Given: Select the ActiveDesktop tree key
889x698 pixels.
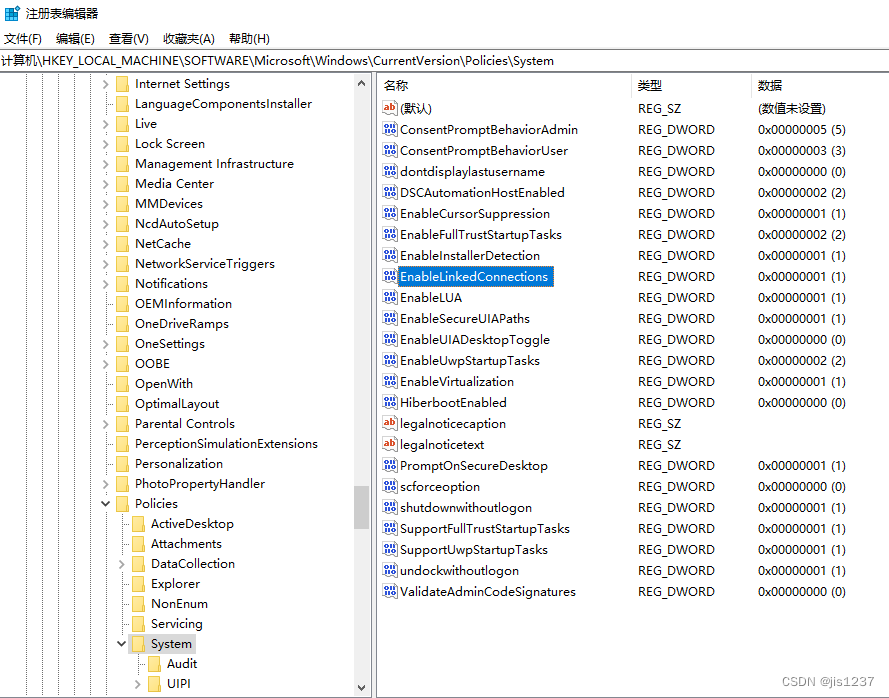Looking at the screenshot, I should click(x=192, y=523).
